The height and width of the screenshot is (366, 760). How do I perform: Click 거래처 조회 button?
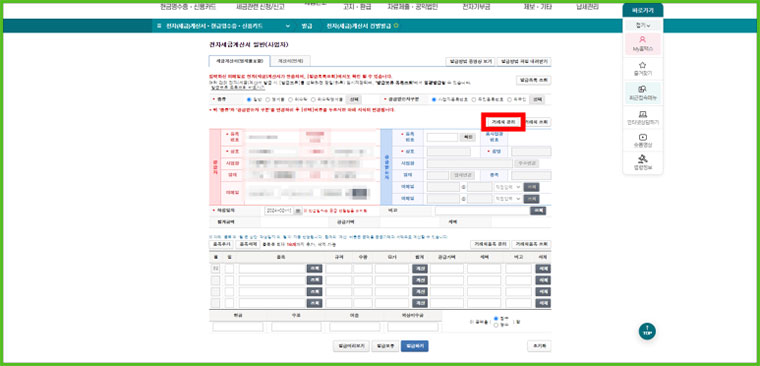point(537,122)
